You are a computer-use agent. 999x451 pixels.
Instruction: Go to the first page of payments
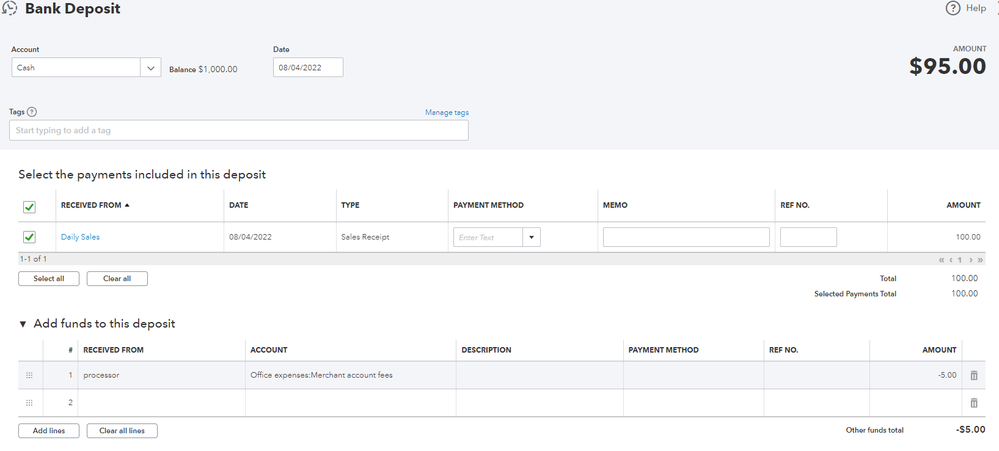[x=941, y=260]
